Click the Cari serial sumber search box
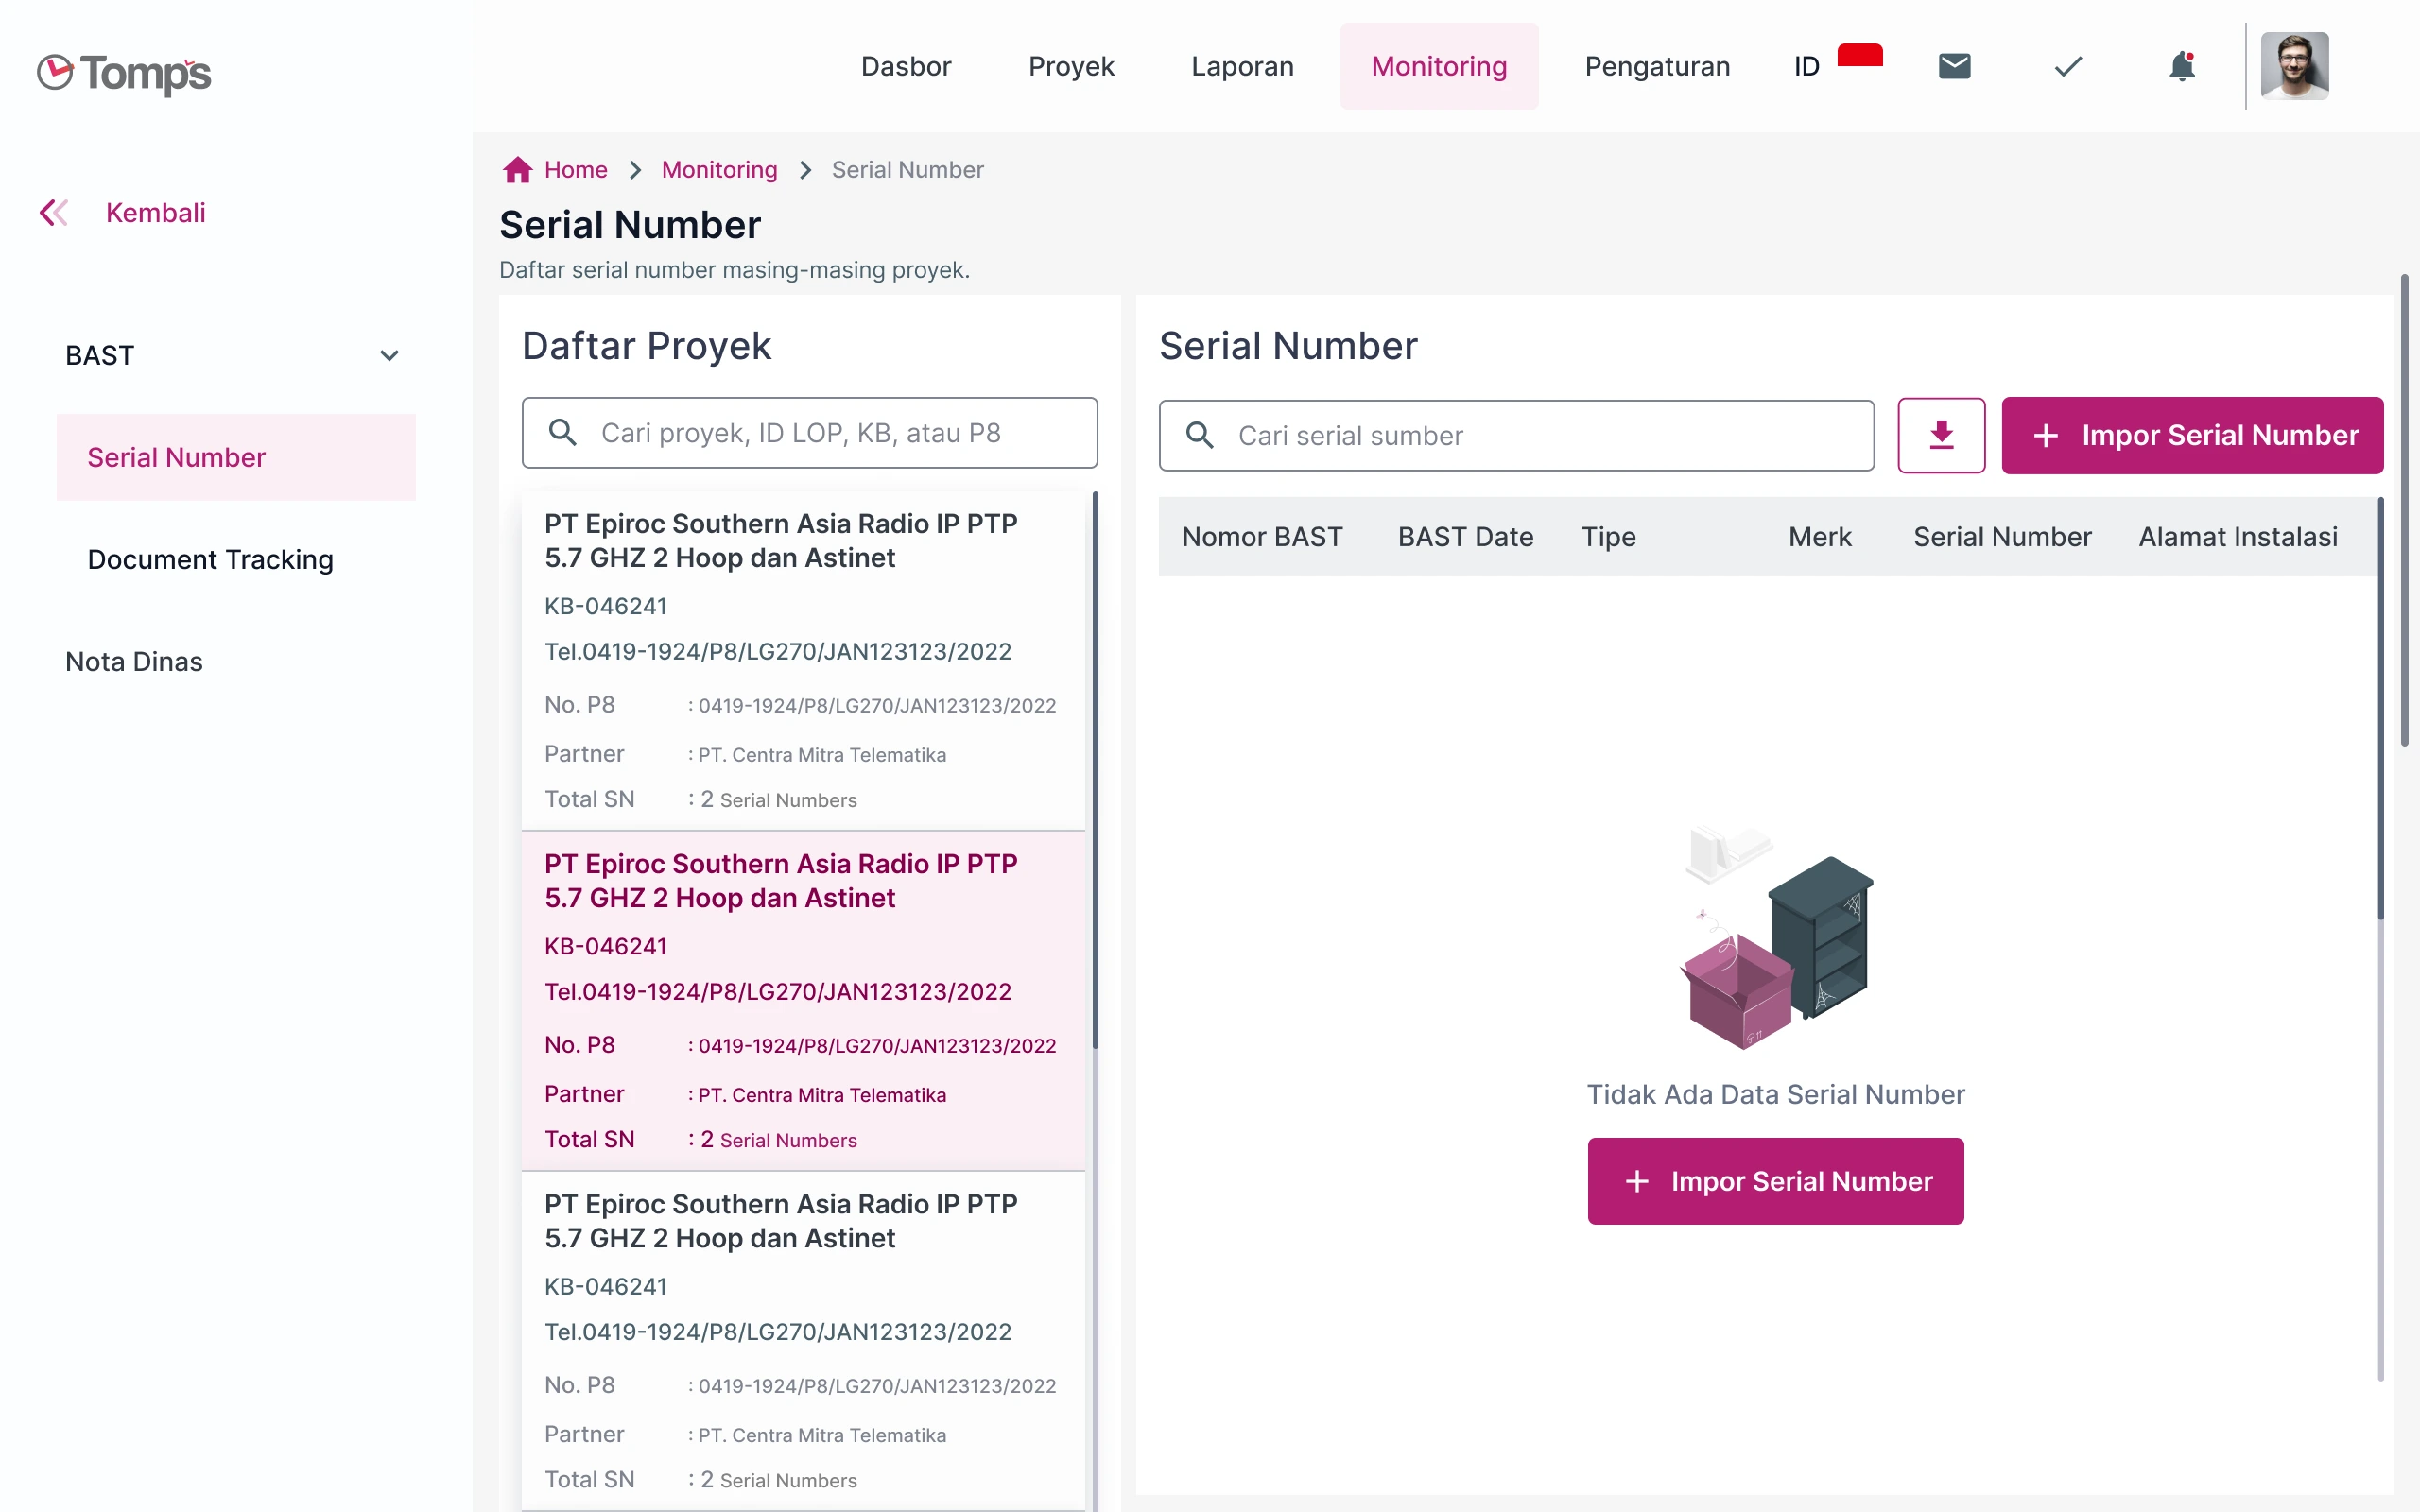Image resolution: width=2420 pixels, height=1512 pixels. [1516, 435]
